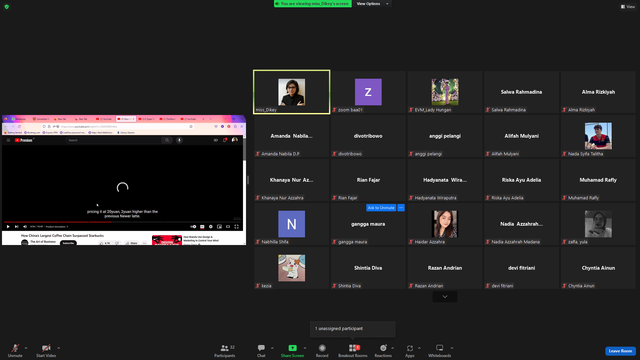Image resolution: width=640 pixels, height=360 pixels.
Task: Select Nada Syifa Talitha's video tile
Action: point(598,136)
